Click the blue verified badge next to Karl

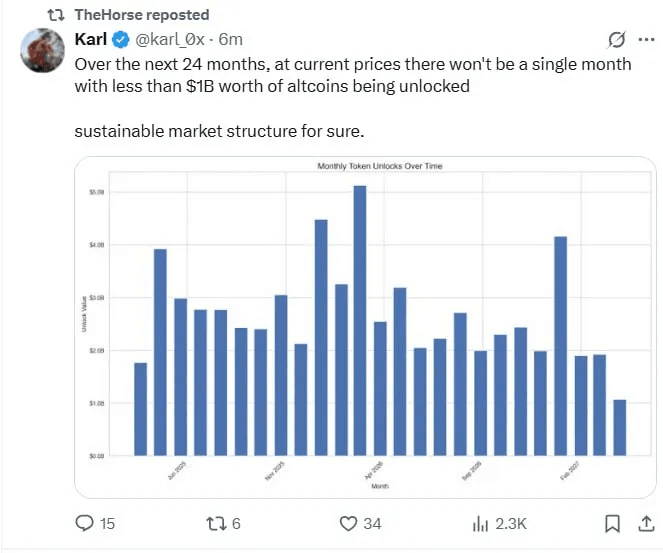coord(120,40)
